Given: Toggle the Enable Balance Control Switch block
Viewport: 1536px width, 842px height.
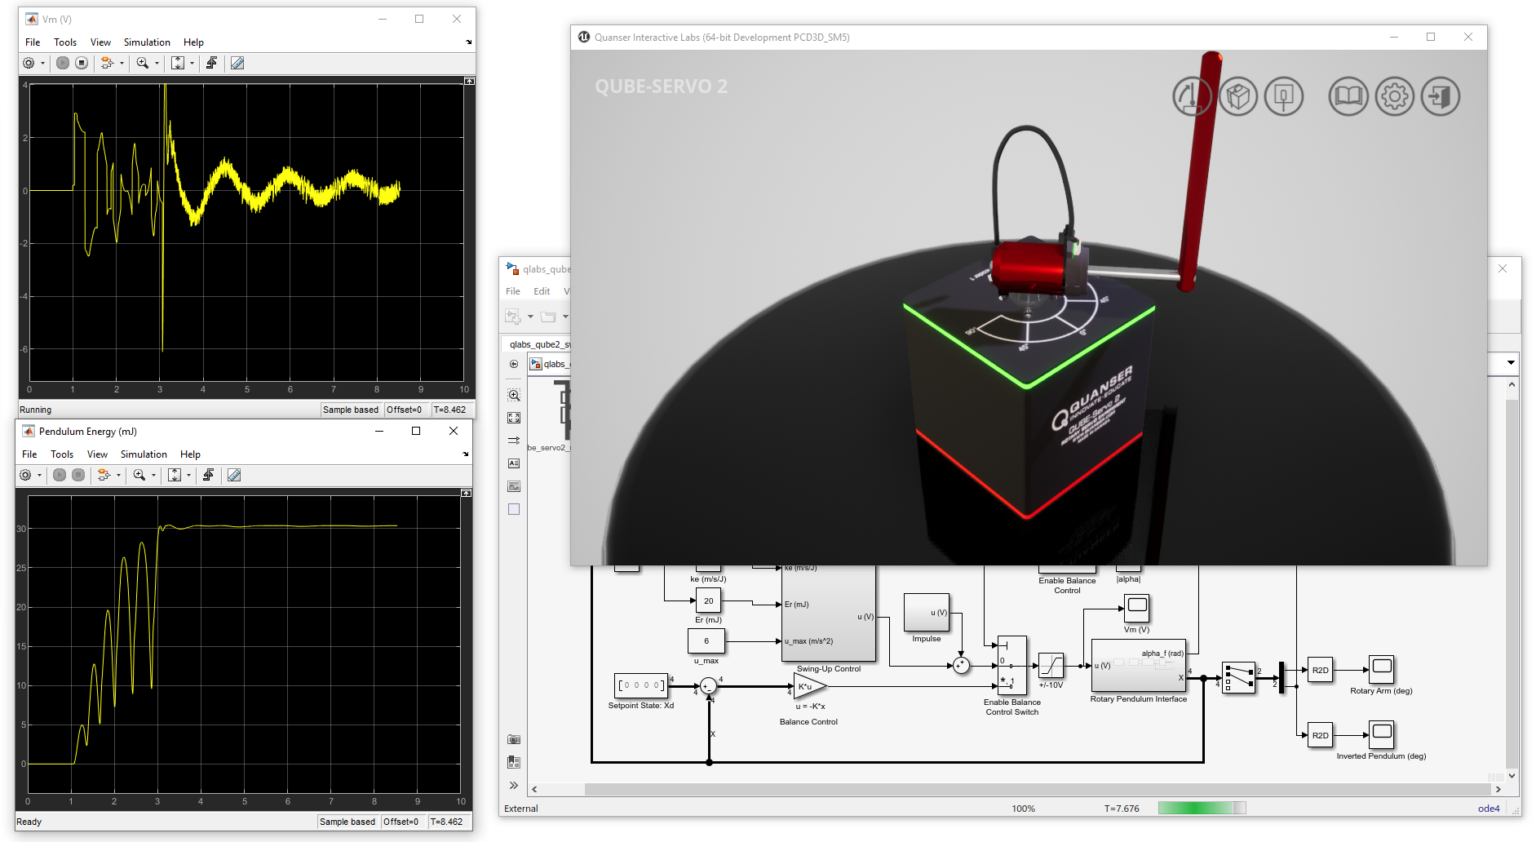Looking at the screenshot, I should [x=1012, y=665].
